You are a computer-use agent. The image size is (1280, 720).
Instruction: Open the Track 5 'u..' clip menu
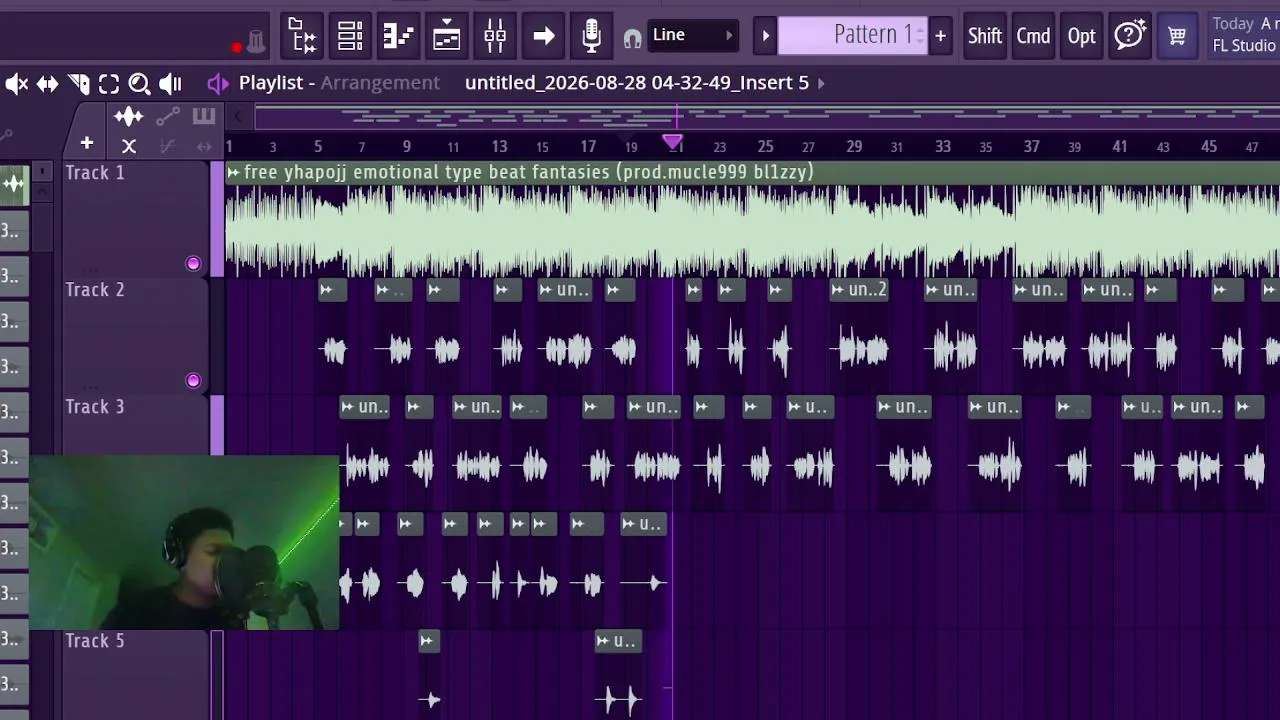coord(603,641)
